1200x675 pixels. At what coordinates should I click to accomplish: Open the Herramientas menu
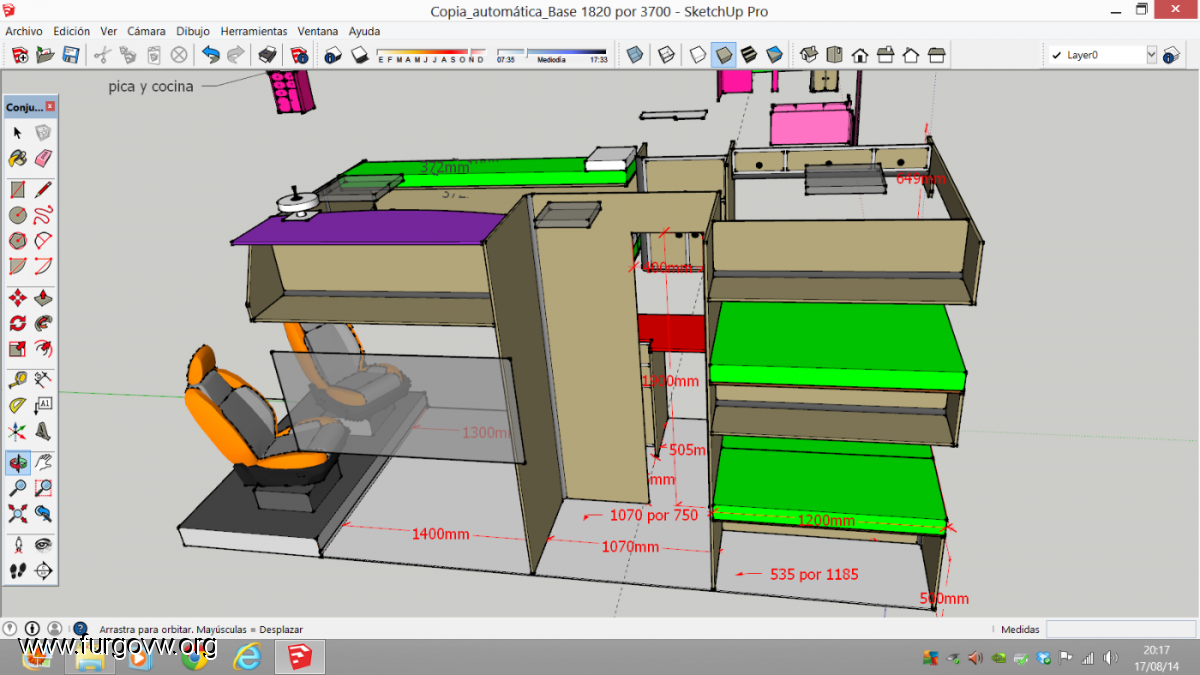[x=253, y=31]
